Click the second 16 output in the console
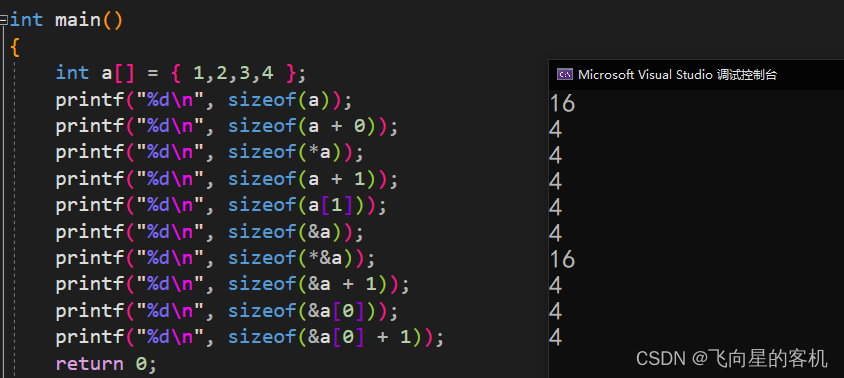 click(562, 260)
